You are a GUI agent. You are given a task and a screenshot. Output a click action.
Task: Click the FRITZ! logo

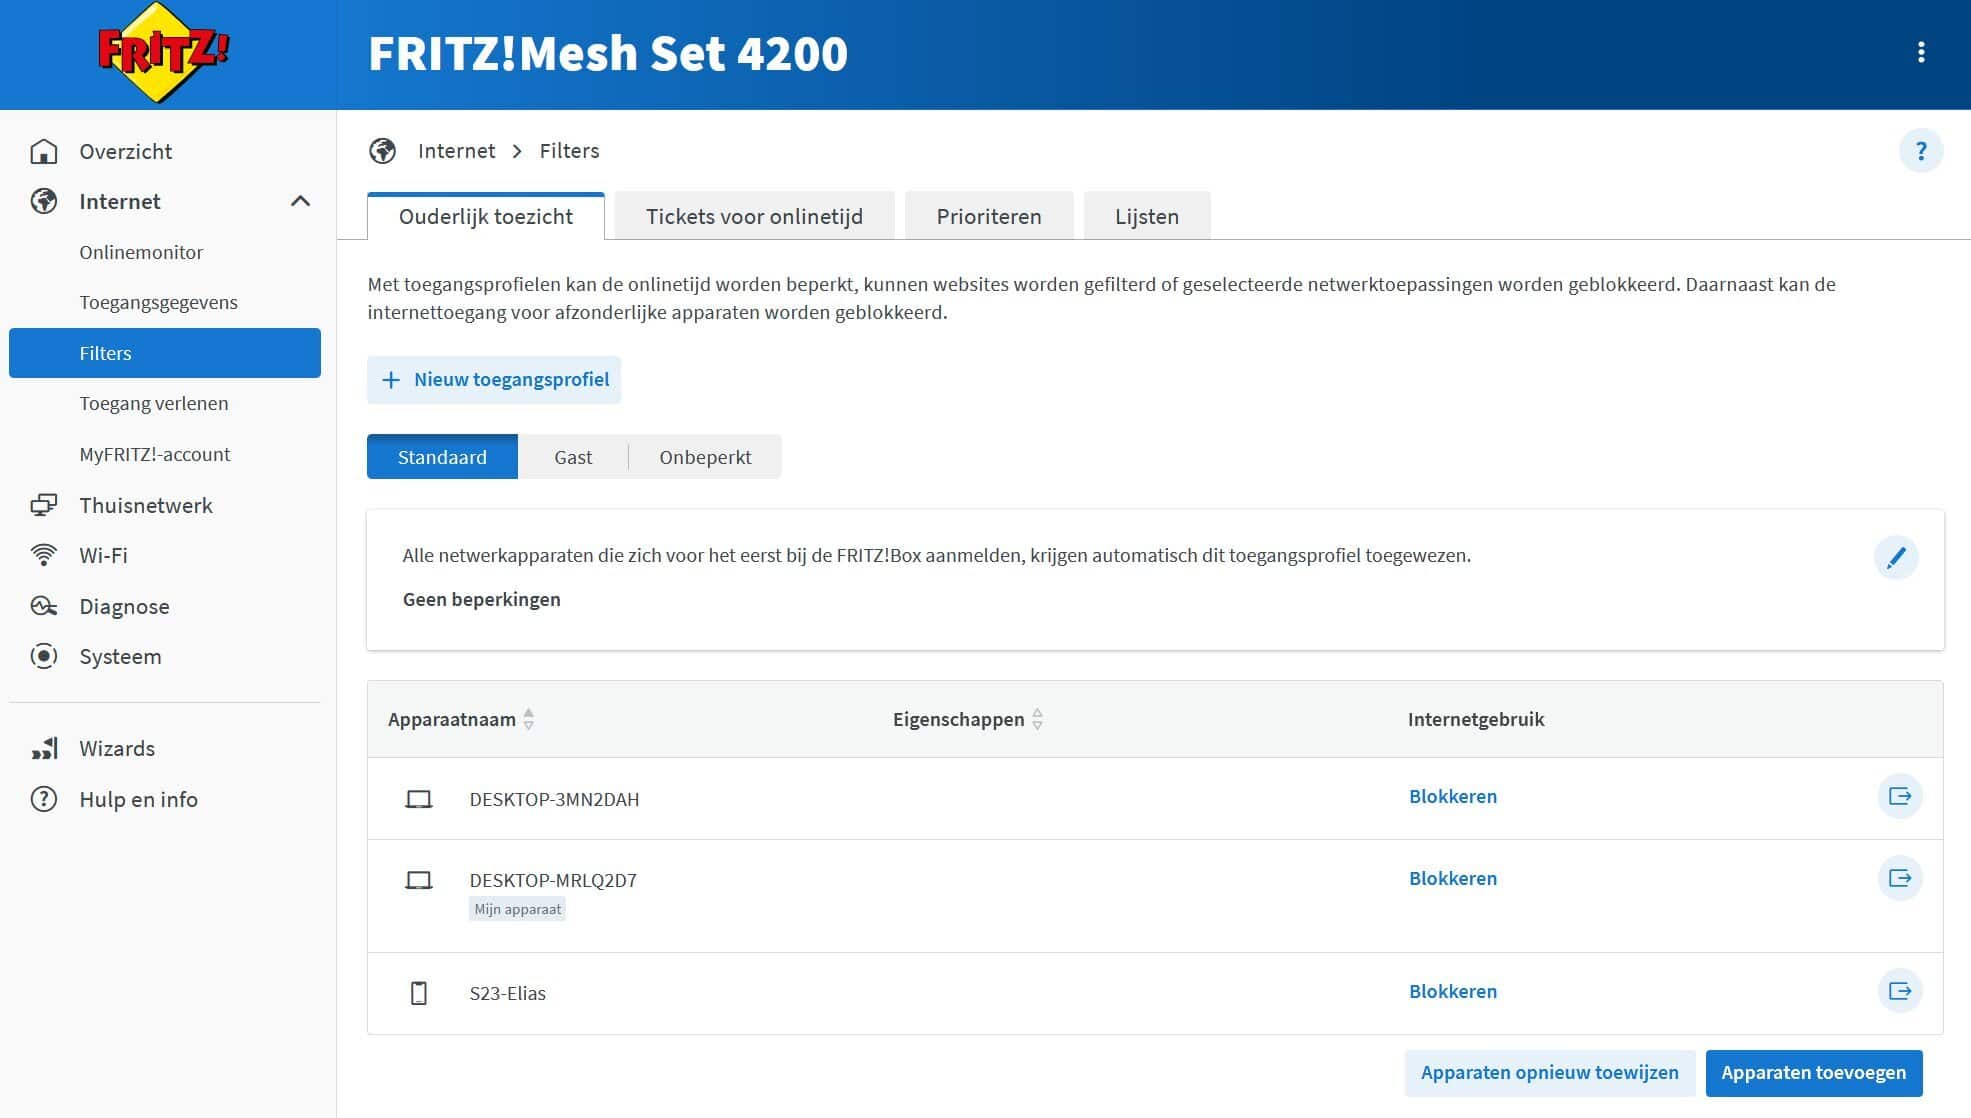165,52
